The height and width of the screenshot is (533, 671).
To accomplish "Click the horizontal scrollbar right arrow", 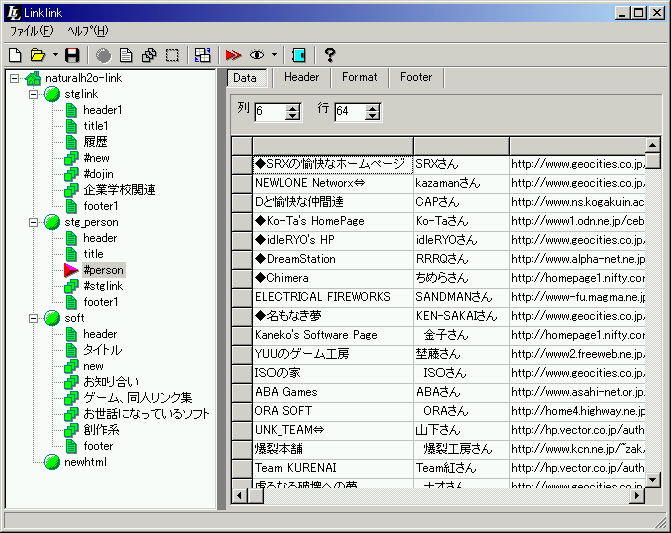I will (x=638, y=496).
